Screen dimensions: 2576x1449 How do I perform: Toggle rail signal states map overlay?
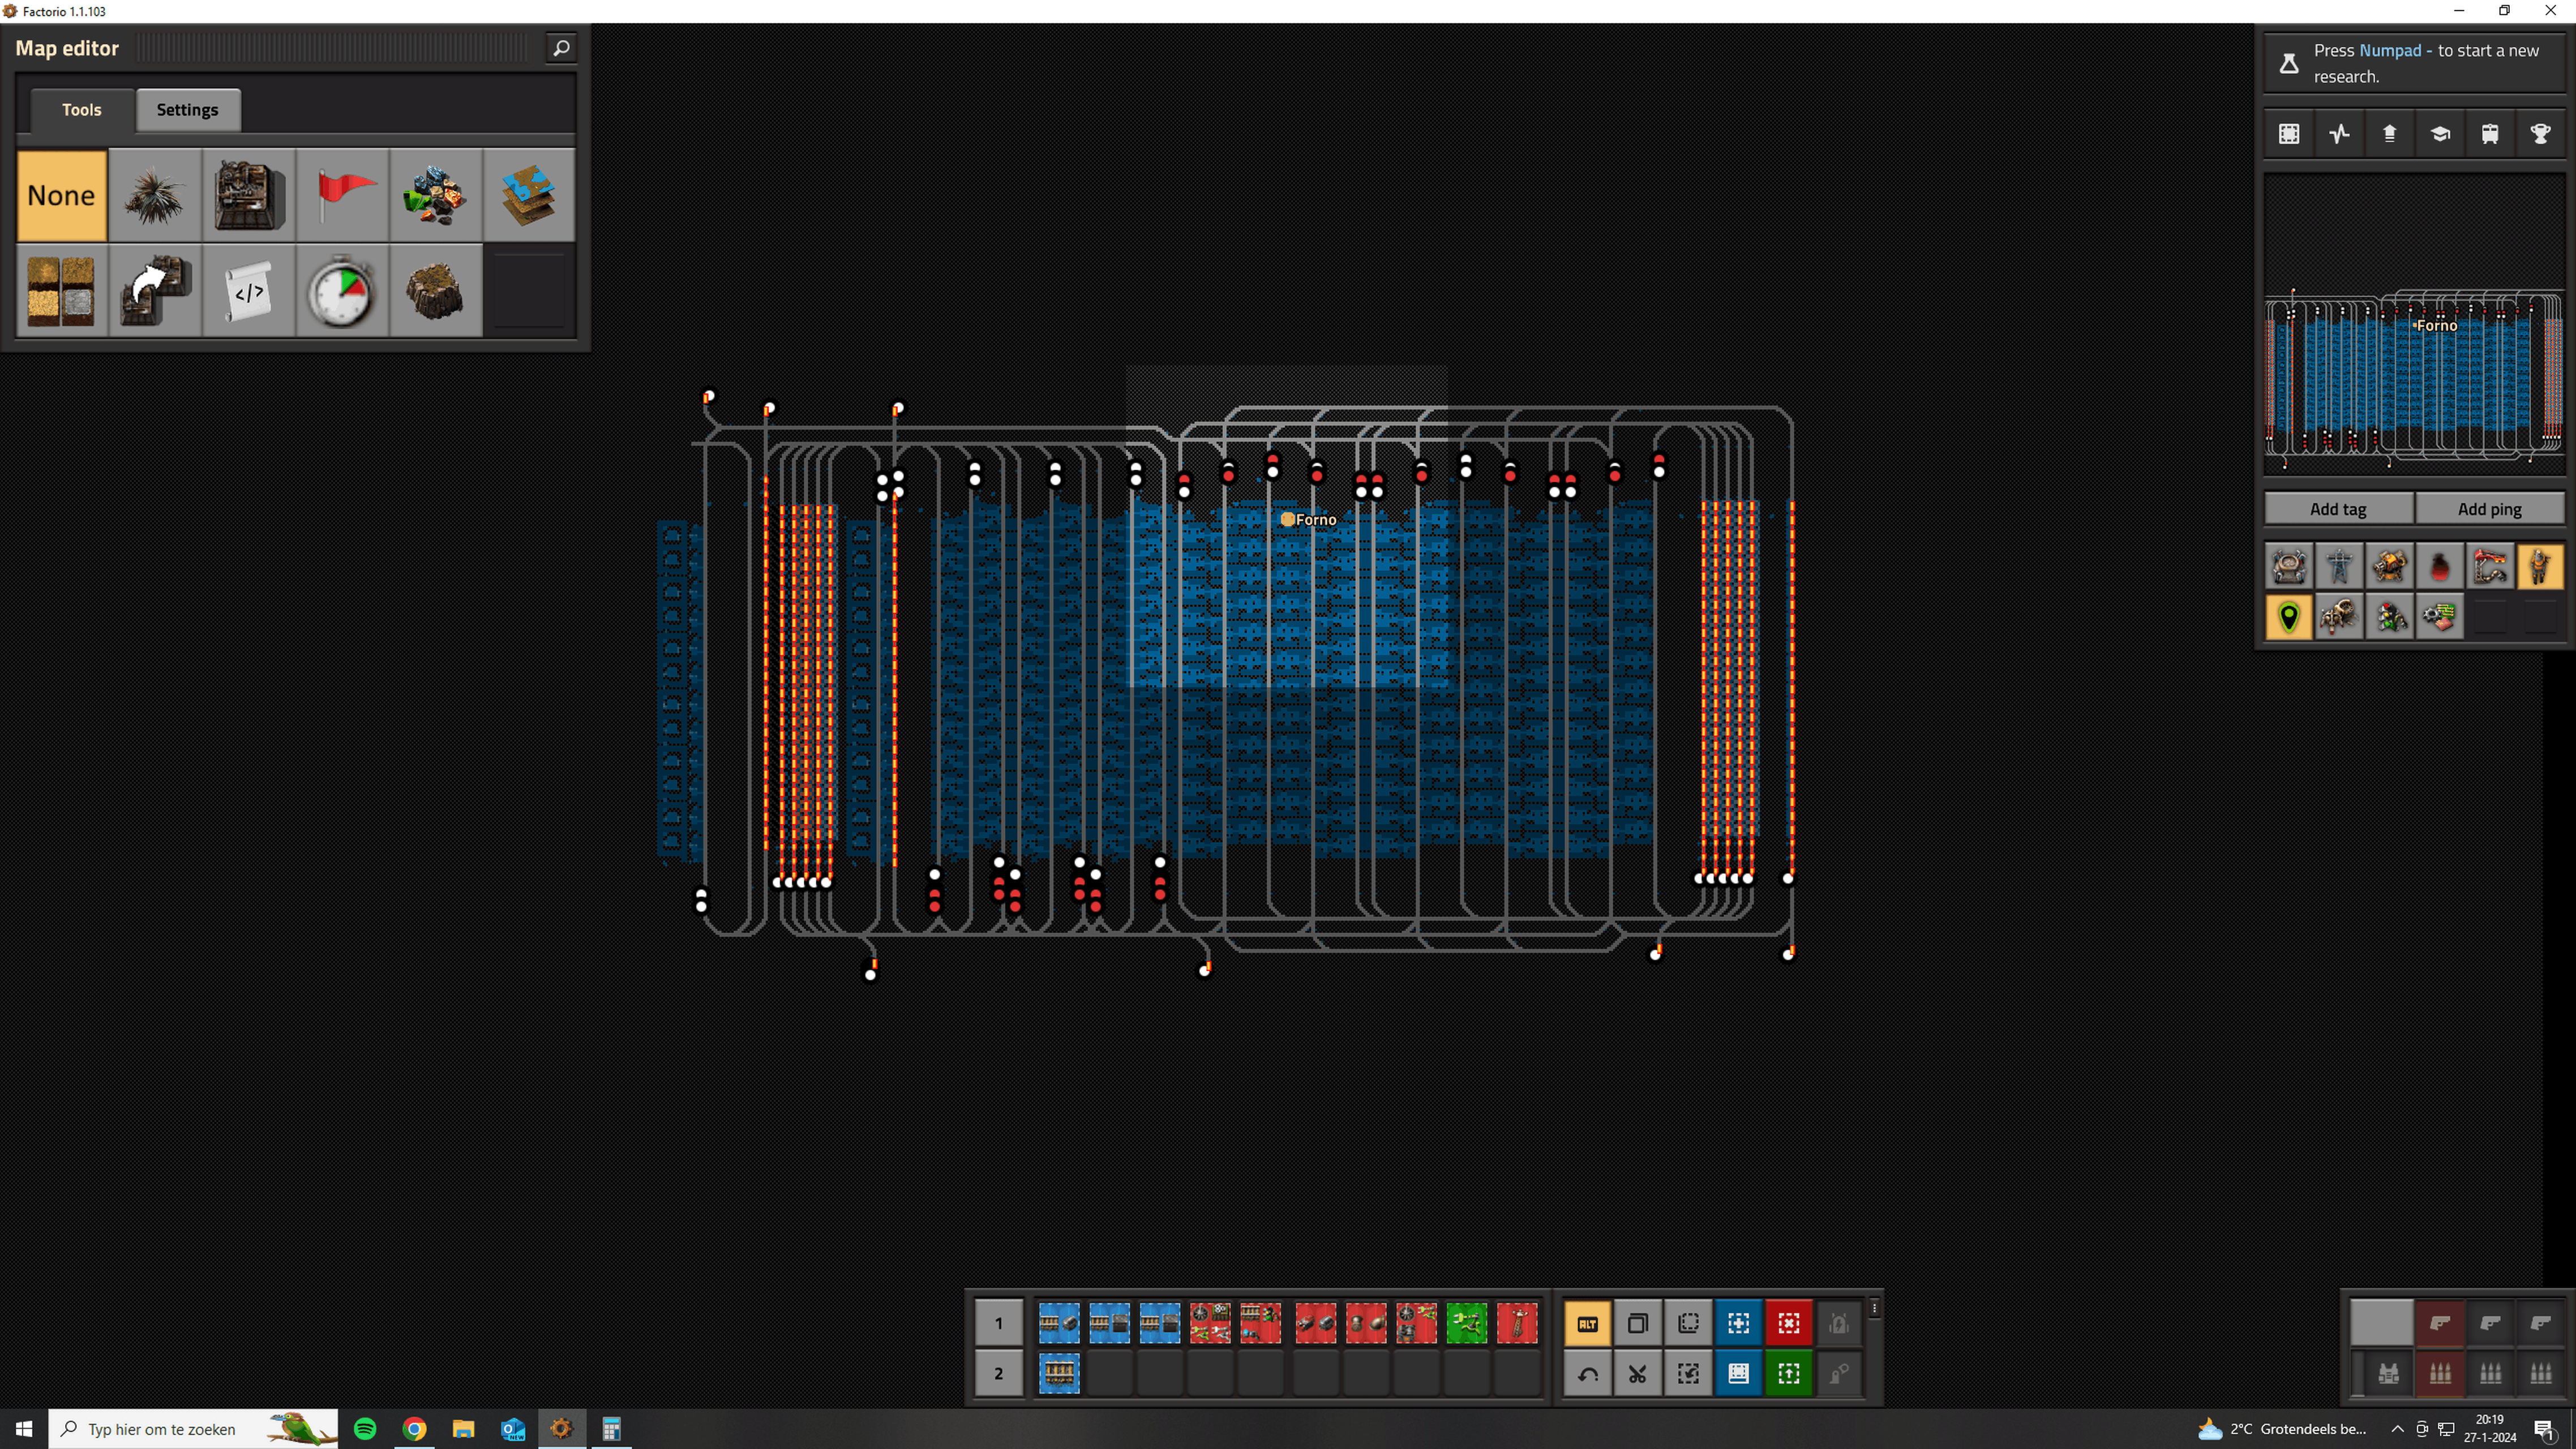tap(2389, 617)
